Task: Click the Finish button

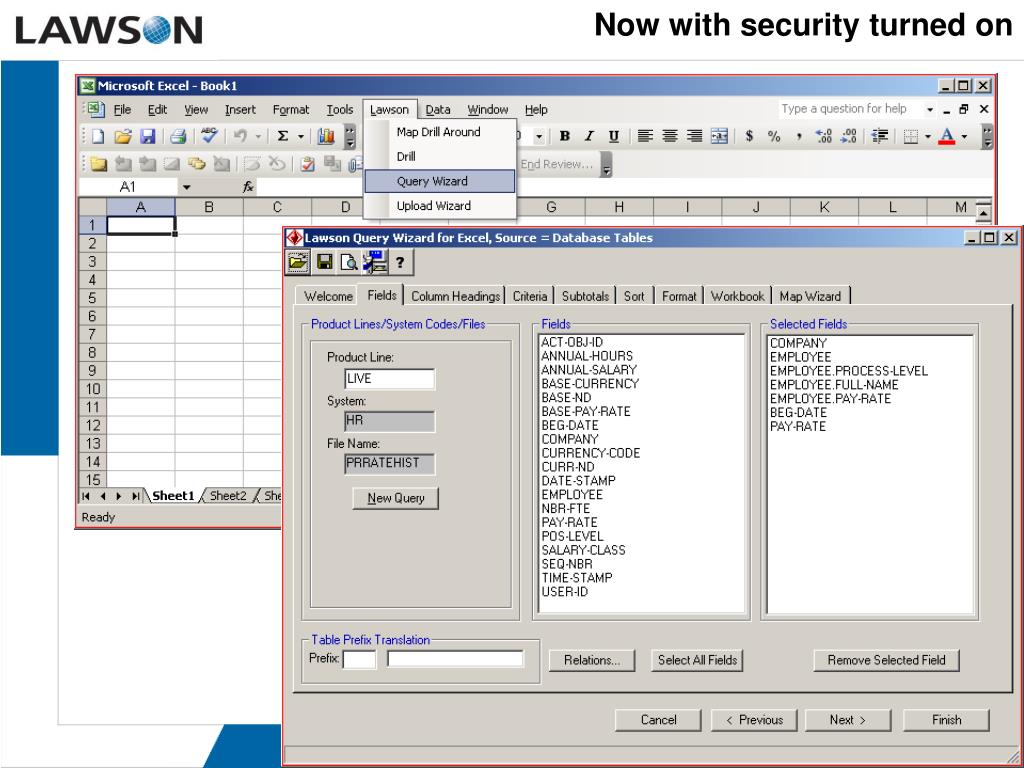Action: (946, 720)
